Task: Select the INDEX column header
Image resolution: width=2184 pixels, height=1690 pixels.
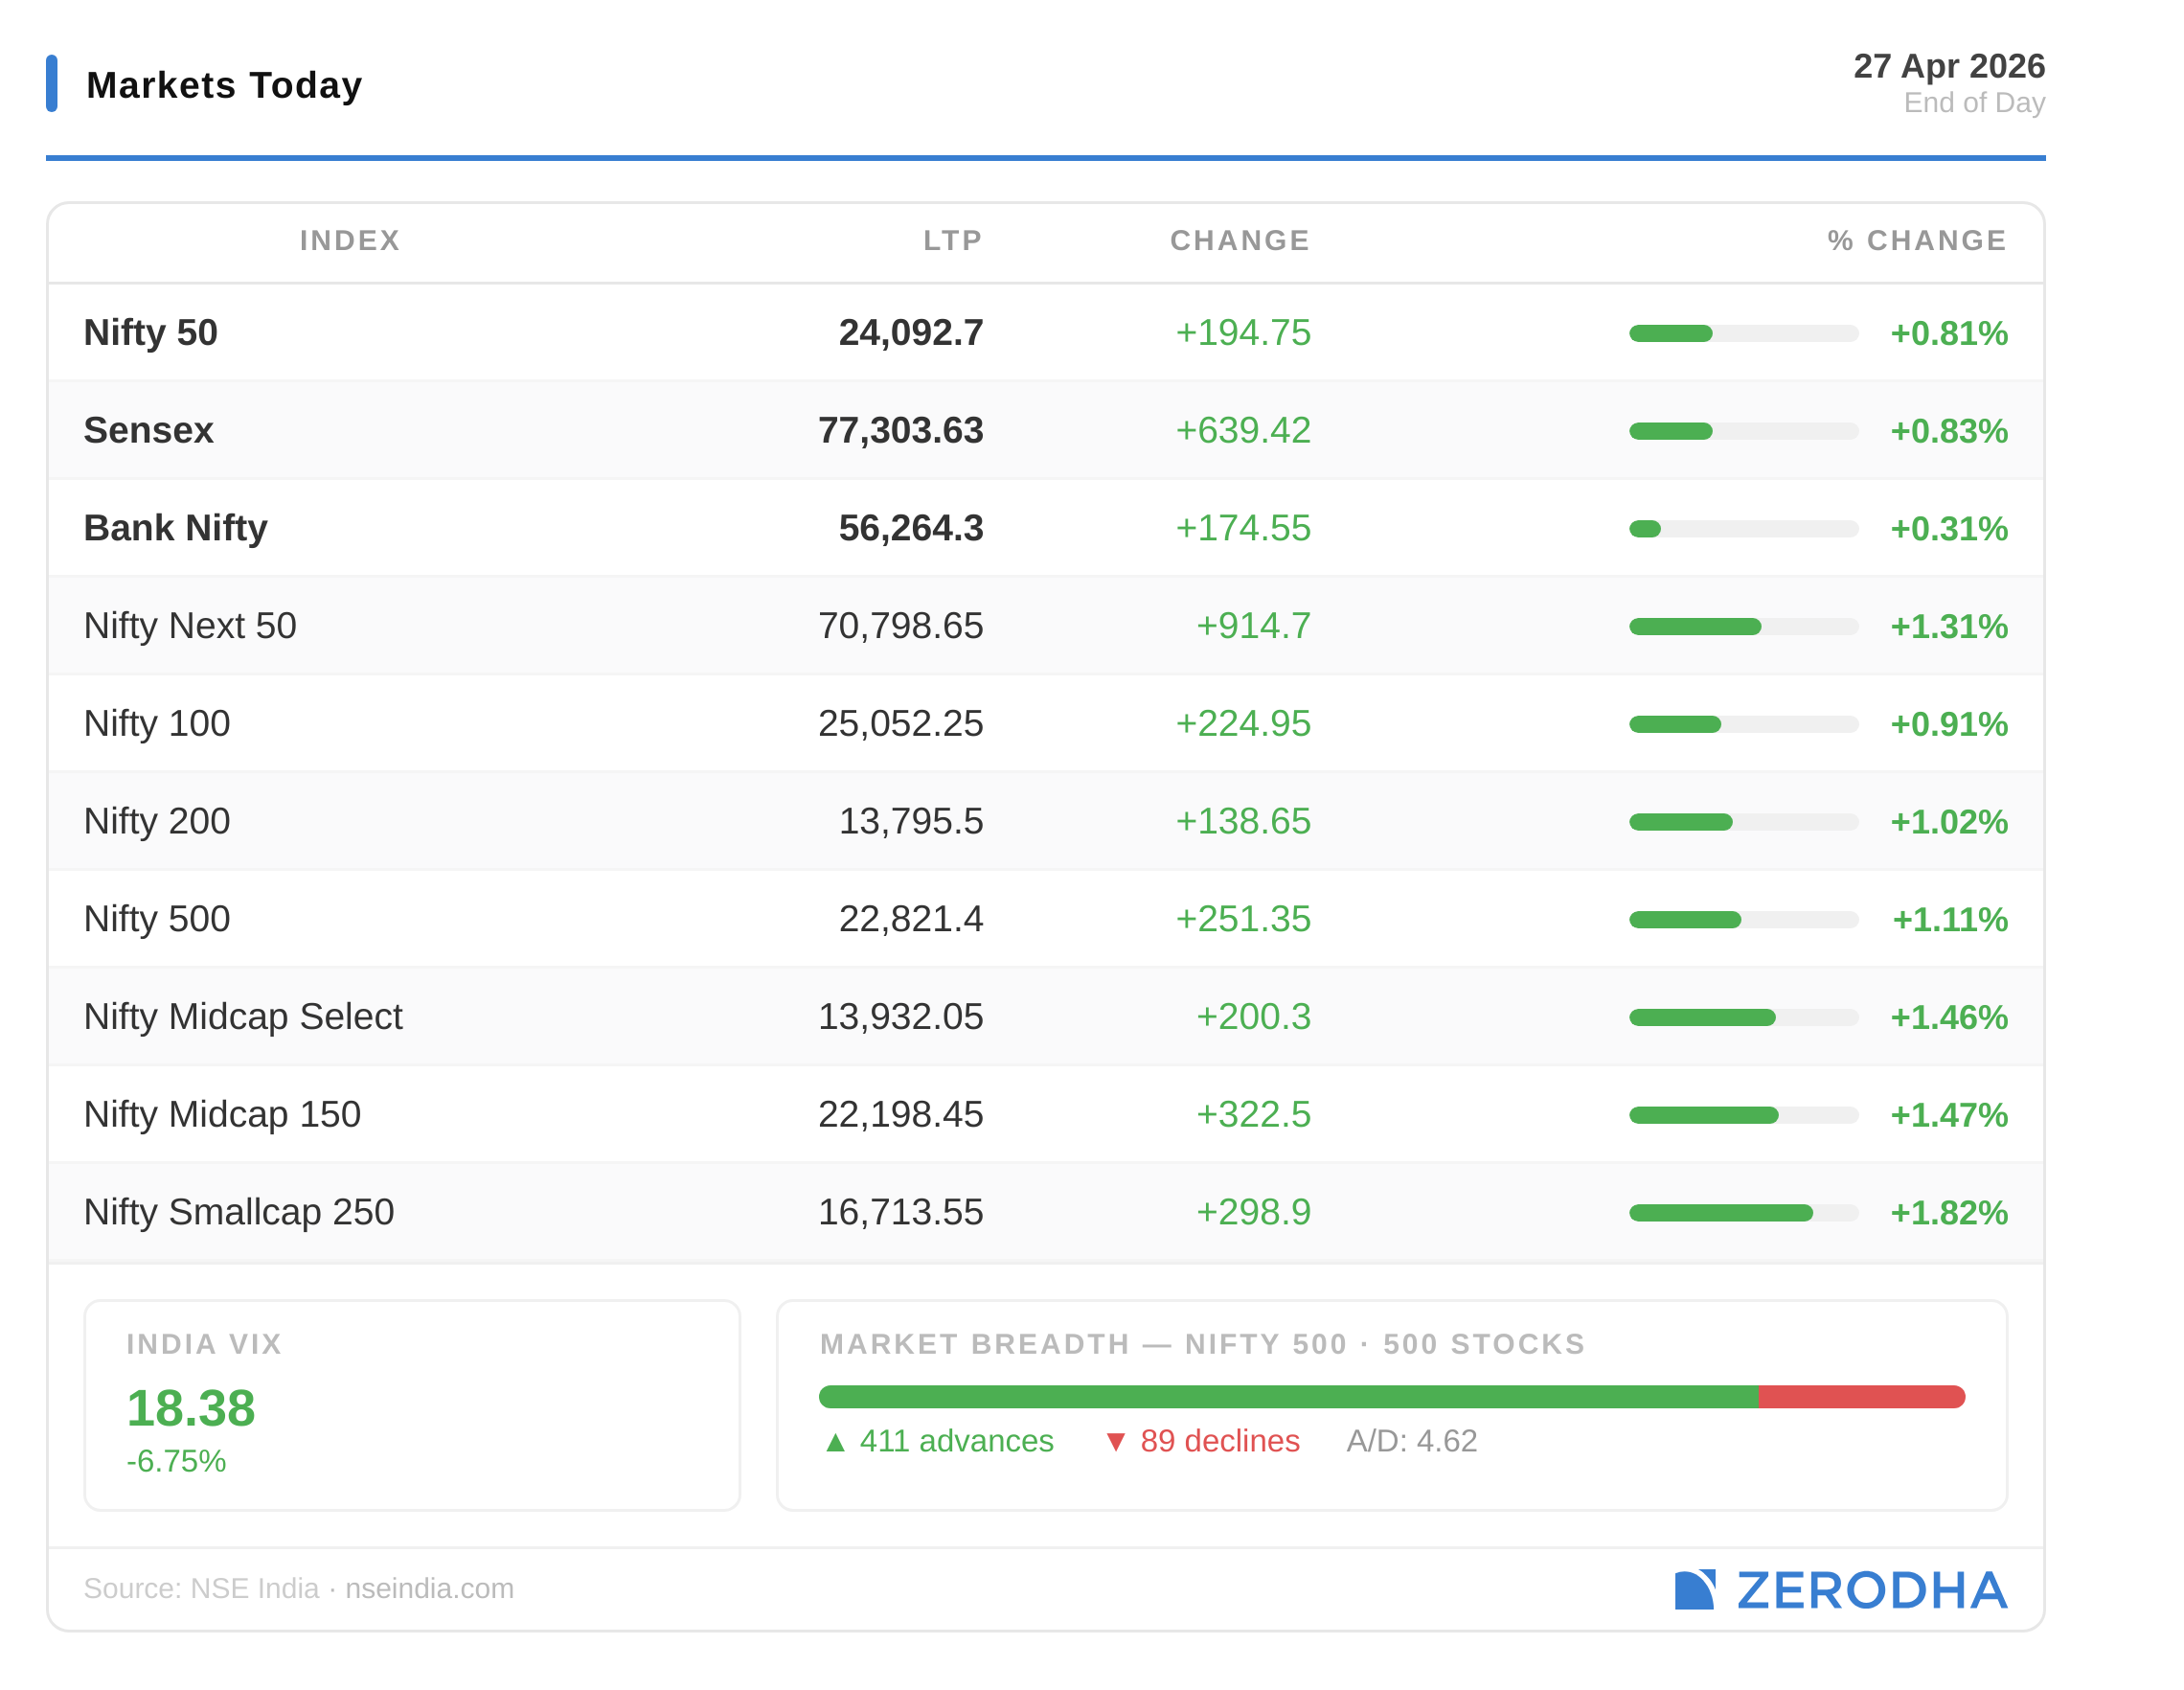Action: click(x=350, y=240)
